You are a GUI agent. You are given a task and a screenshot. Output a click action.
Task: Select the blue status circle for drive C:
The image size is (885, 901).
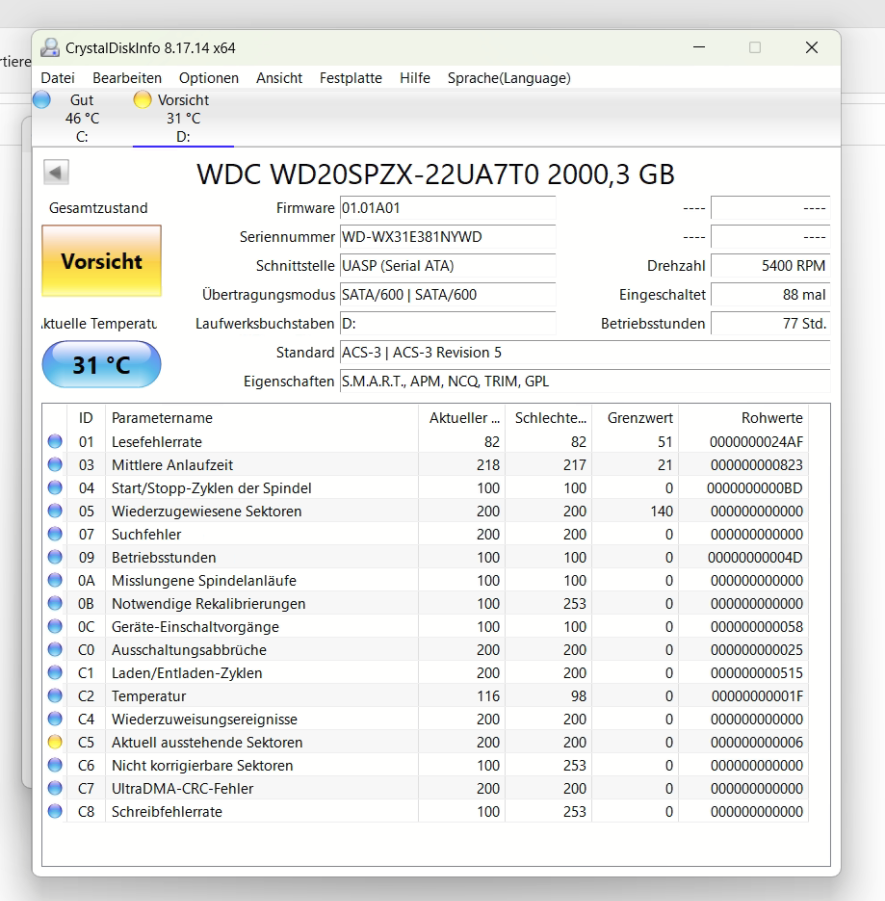[x=42, y=100]
